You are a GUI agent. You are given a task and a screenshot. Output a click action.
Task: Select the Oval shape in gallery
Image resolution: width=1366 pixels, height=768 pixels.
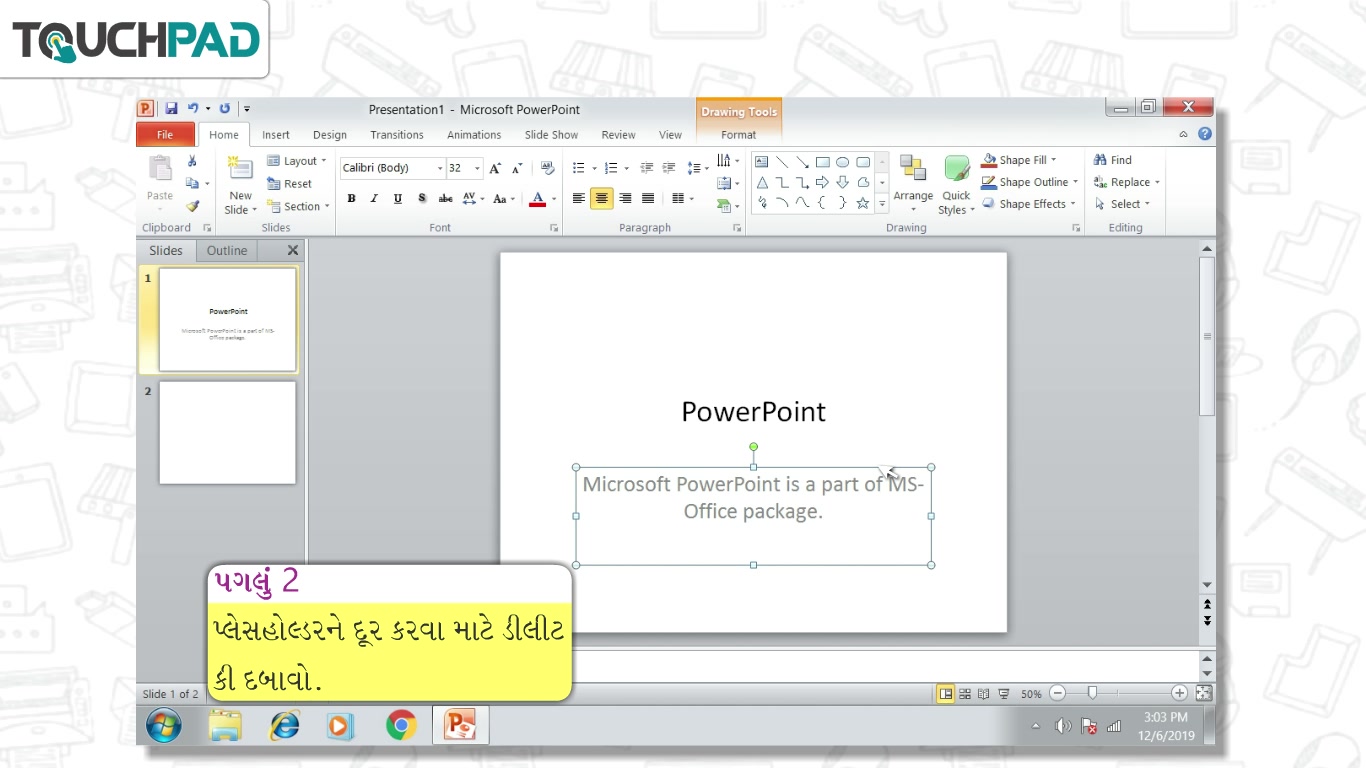842,161
